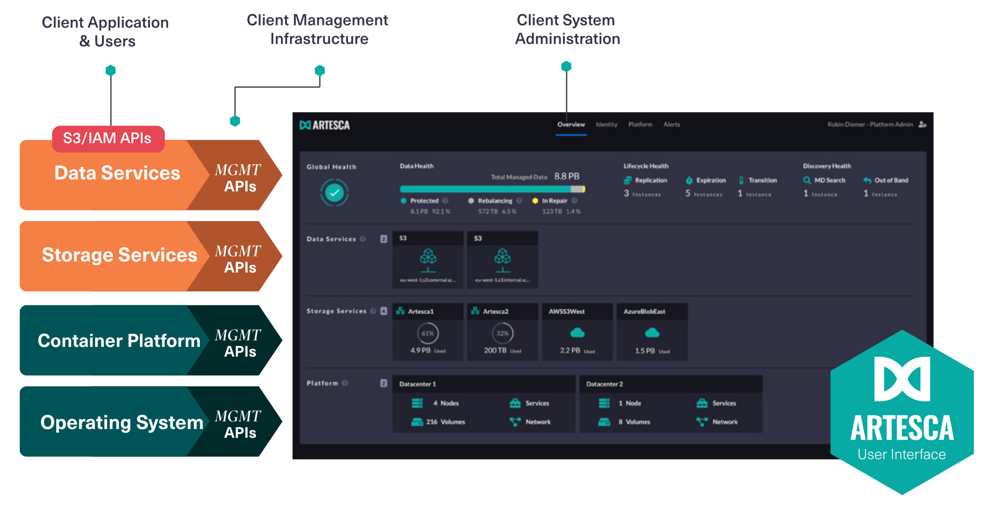The image size is (1000, 507).
Task: Open the Alerts tab
Action: pyautogui.click(x=672, y=124)
